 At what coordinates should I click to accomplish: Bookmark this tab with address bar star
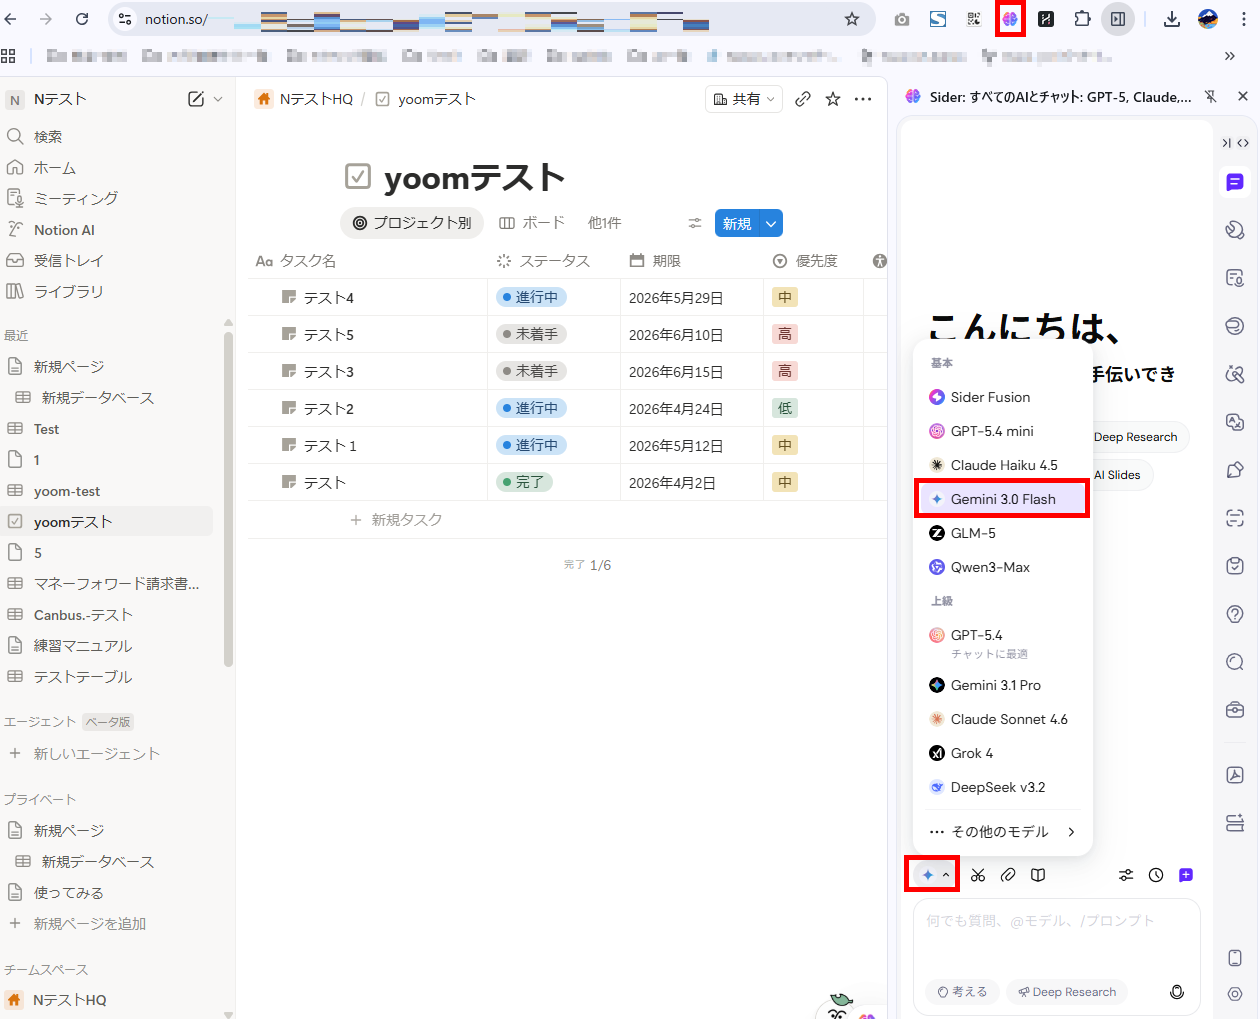click(x=852, y=19)
